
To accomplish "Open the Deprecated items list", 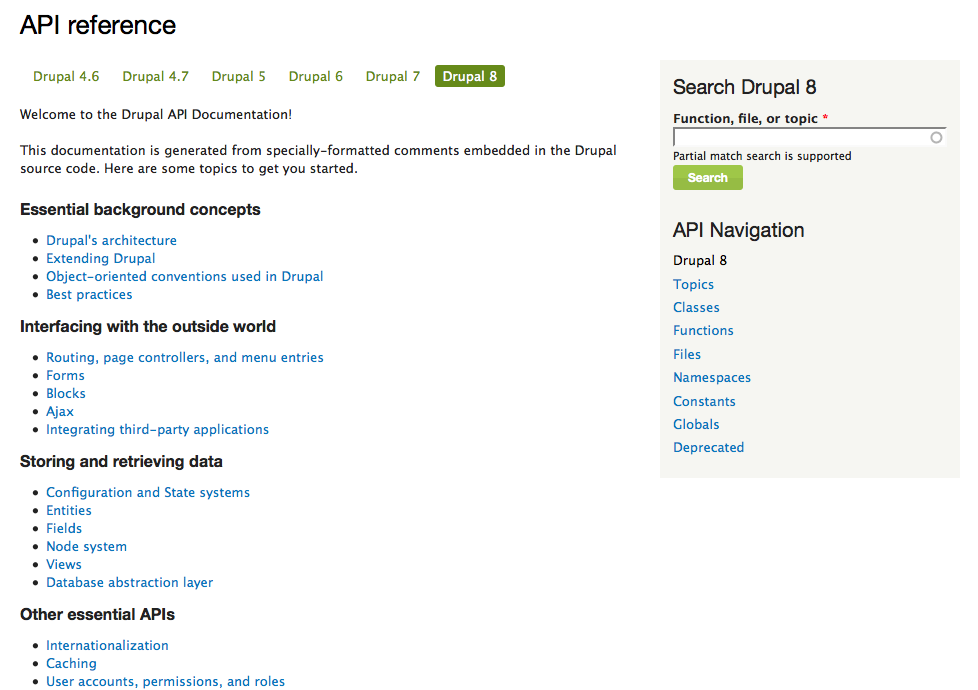I will click(708, 447).
